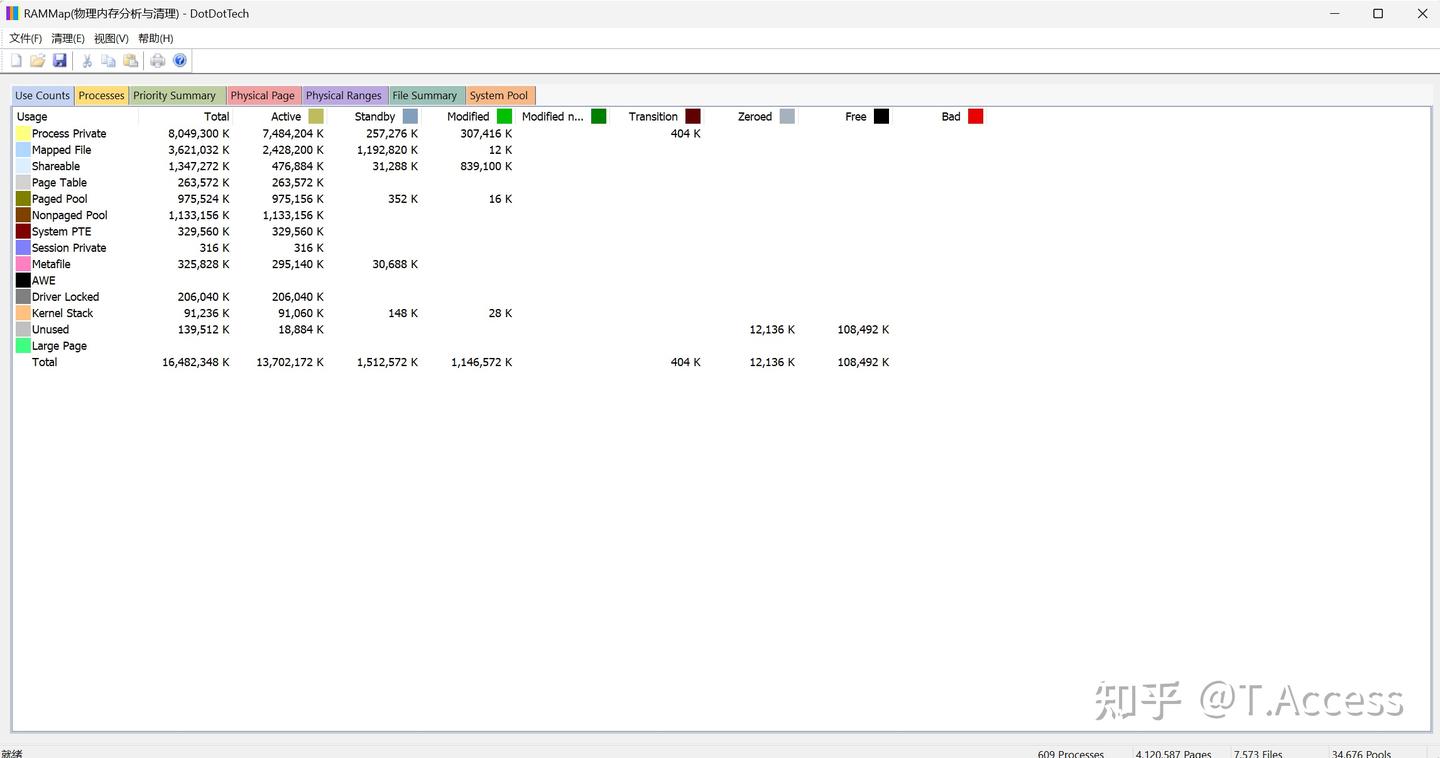
Task: Switch to the Processes tab
Action: coord(102,96)
